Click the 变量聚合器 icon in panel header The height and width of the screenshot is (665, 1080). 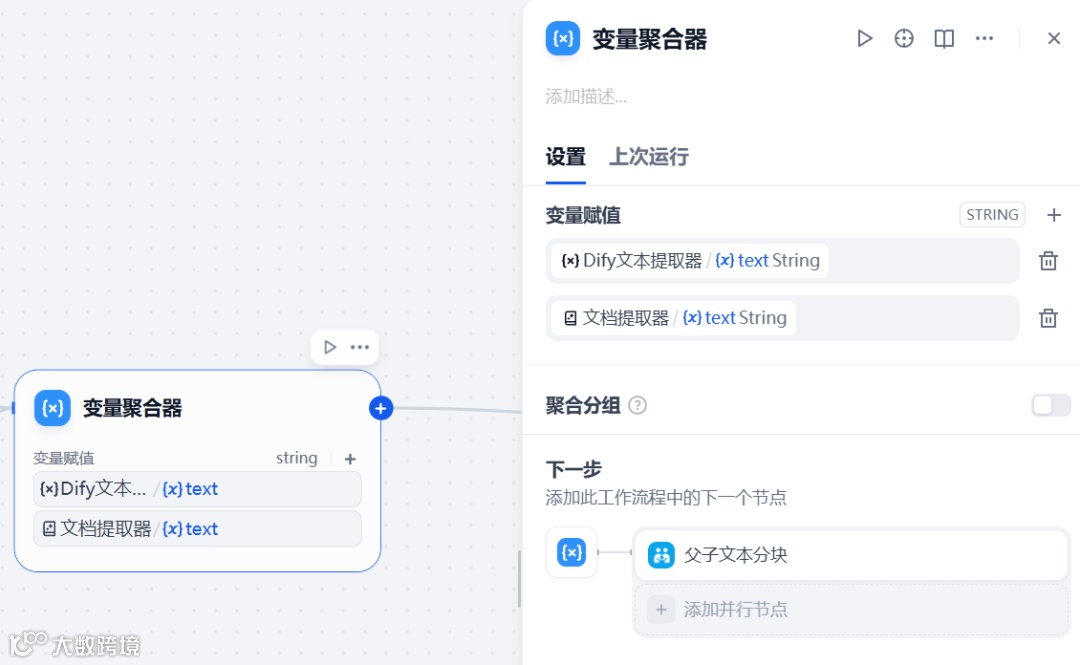pyautogui.click(x=563, y=39)
